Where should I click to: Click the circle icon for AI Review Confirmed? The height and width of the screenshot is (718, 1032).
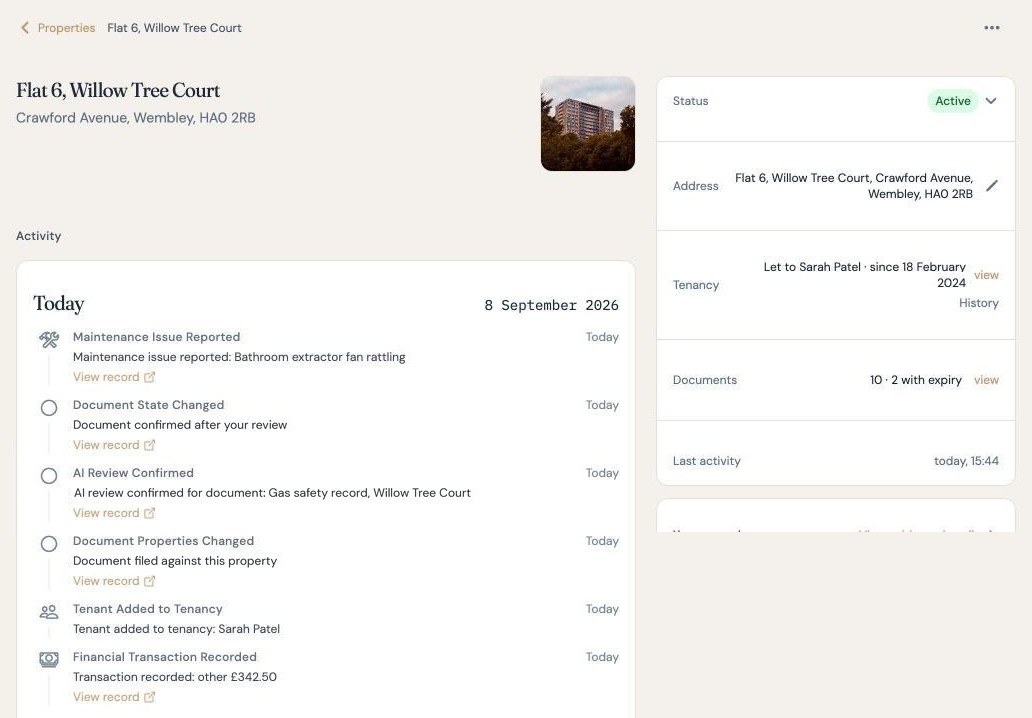pyautogui.click(x=49, y=476)
